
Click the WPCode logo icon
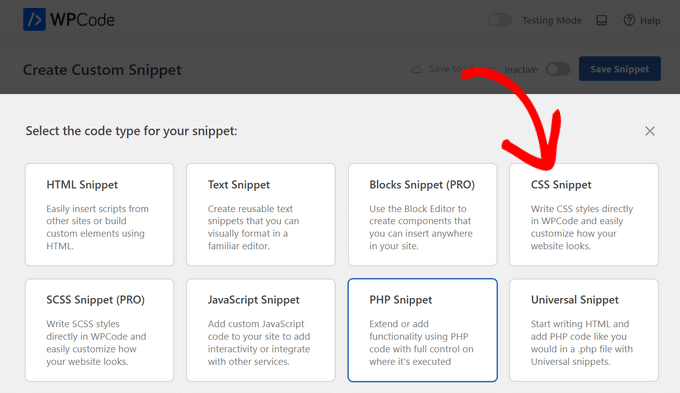point(34,20)
